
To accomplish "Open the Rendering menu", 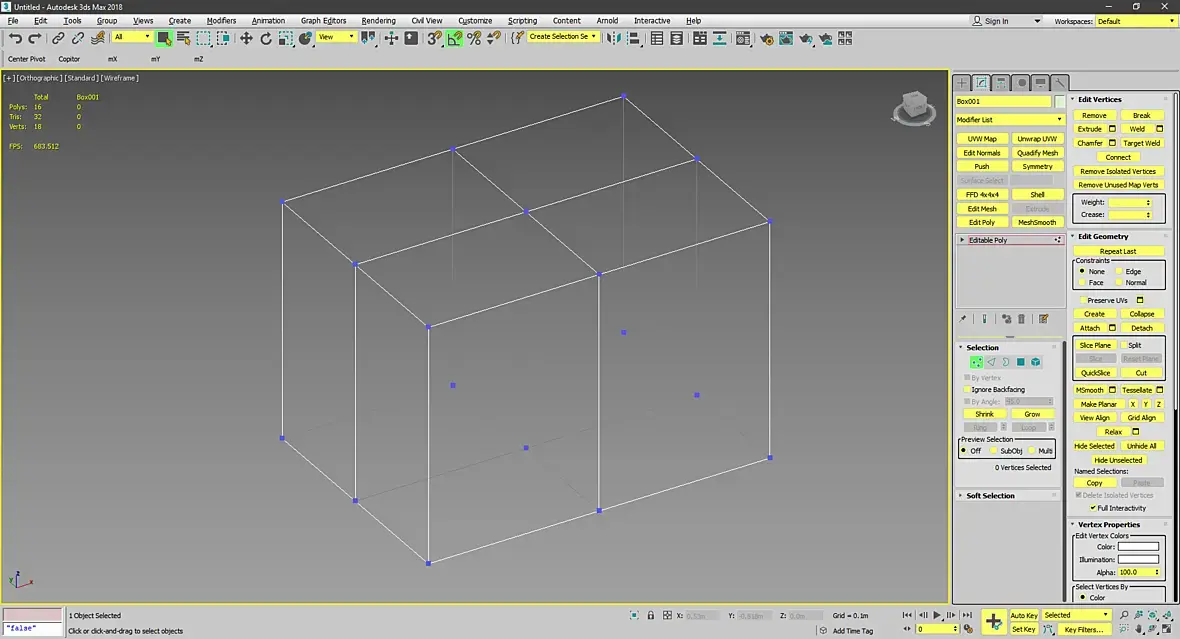I will 378,21.
